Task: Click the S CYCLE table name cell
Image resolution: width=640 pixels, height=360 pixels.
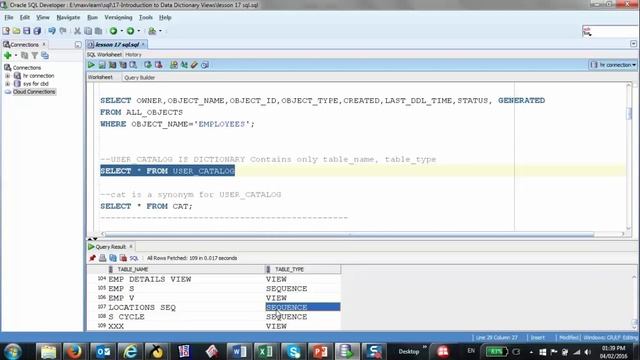Action: point(187,317)
